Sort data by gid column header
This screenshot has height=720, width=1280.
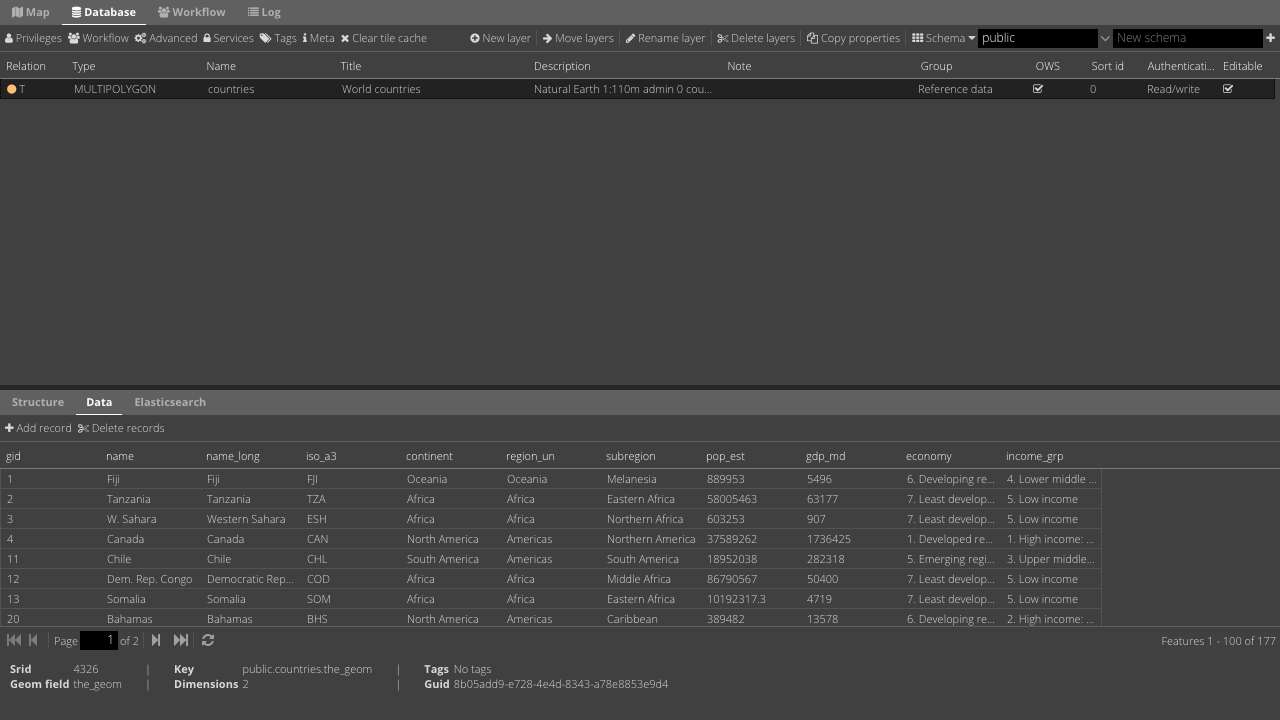[13, 456]
